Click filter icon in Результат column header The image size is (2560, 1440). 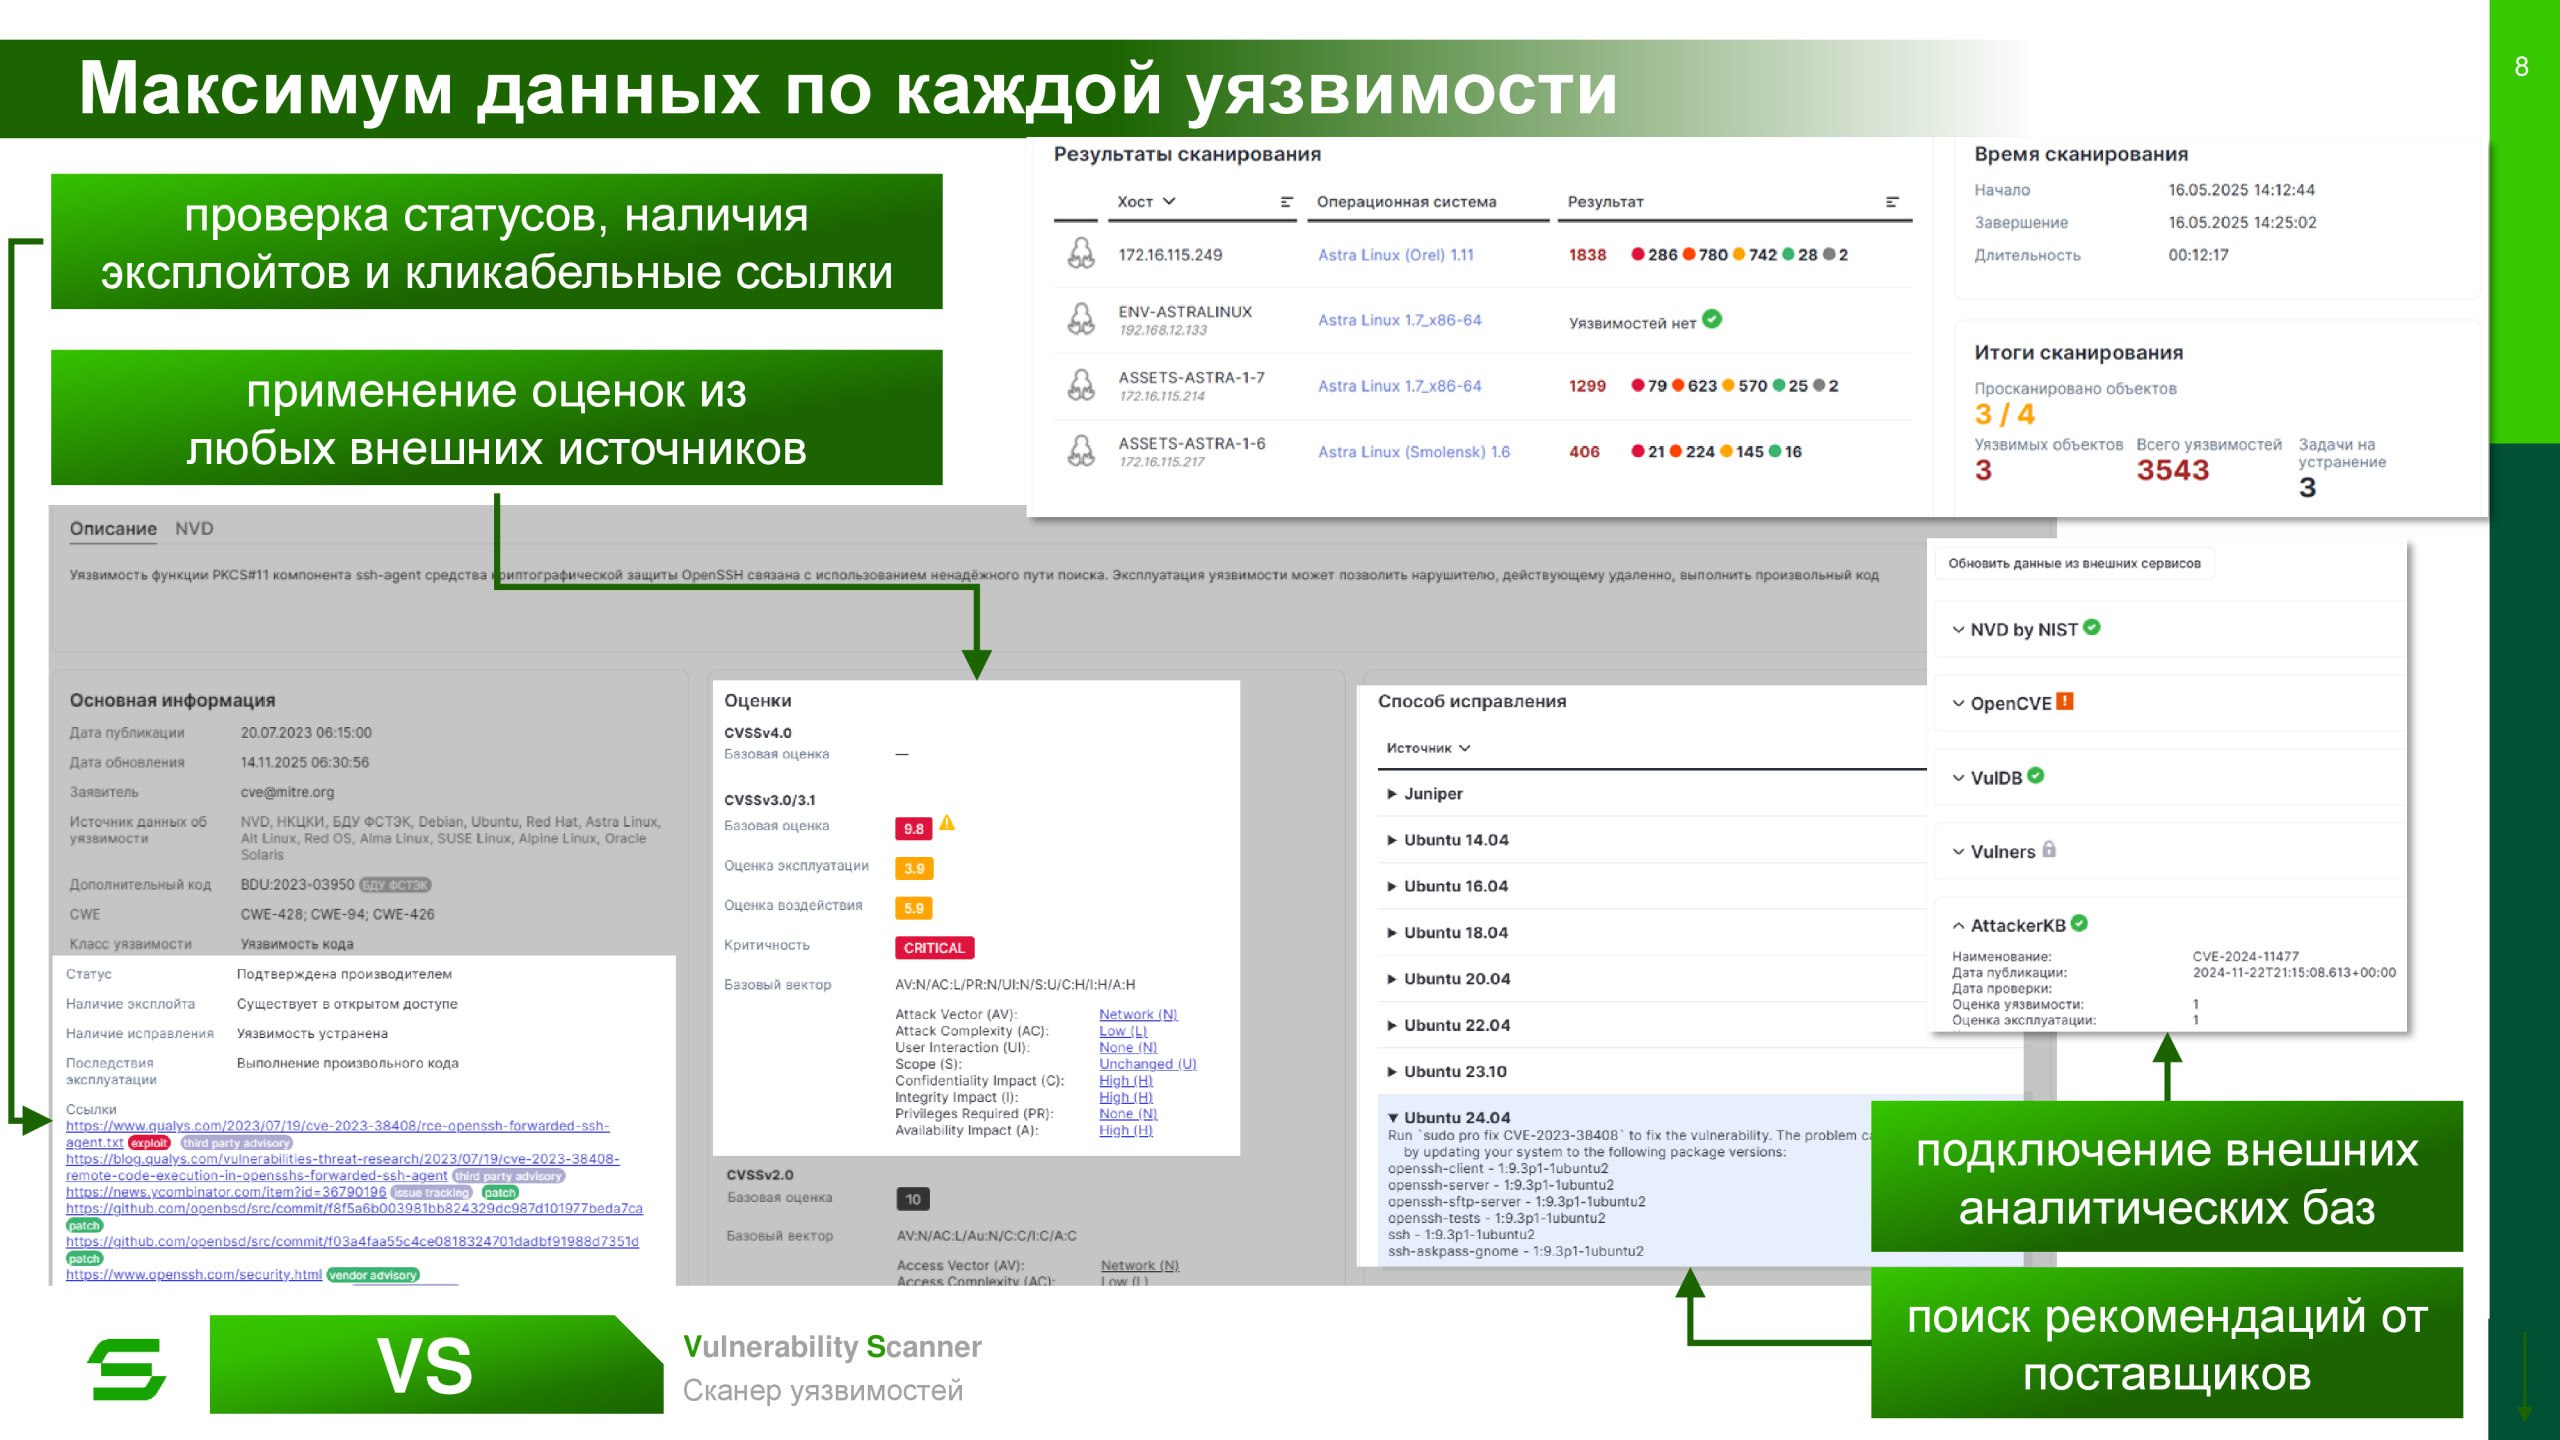[x=1892, y=202]
